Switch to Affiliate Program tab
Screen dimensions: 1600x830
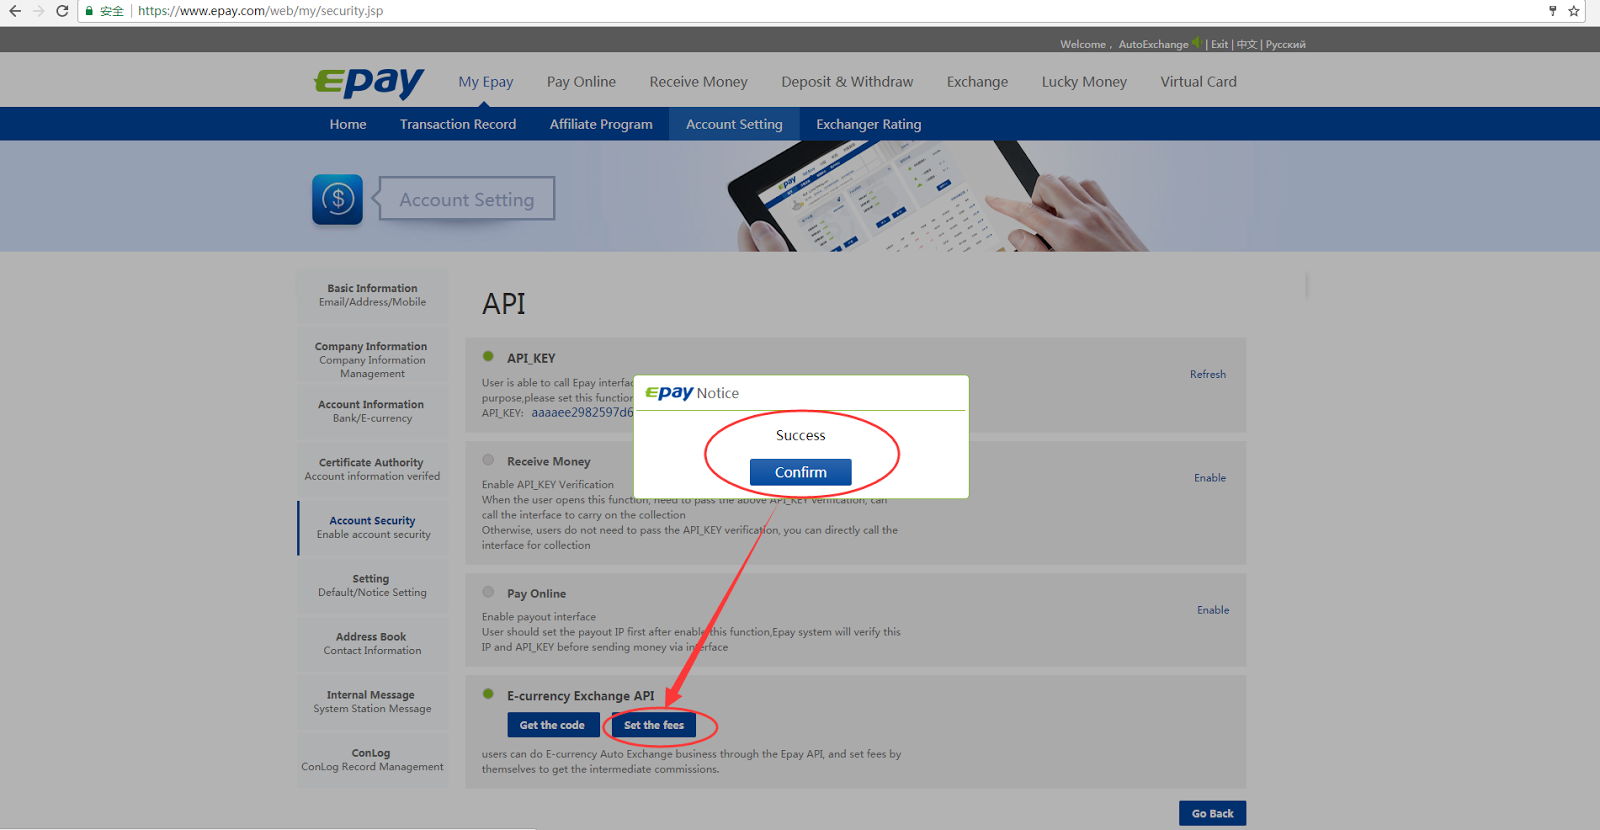click(x=601, y=124)
